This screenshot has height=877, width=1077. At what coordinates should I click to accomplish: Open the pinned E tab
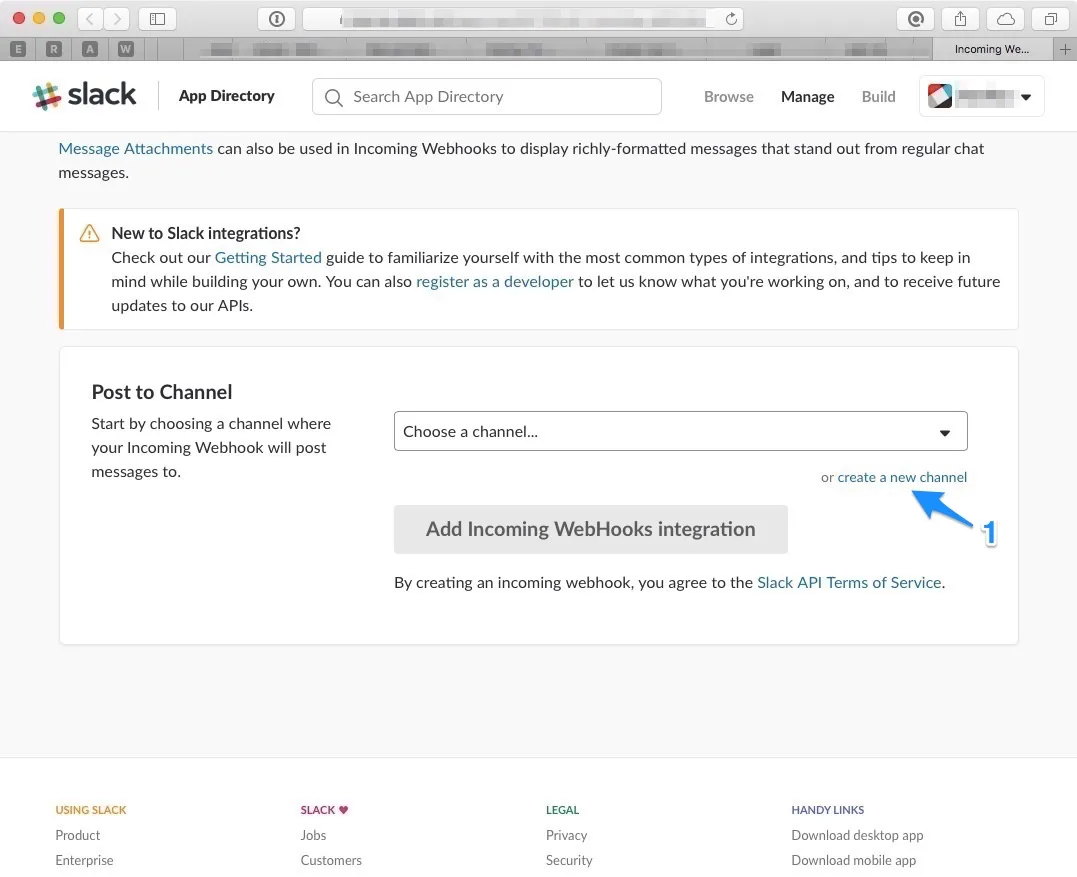19,49
